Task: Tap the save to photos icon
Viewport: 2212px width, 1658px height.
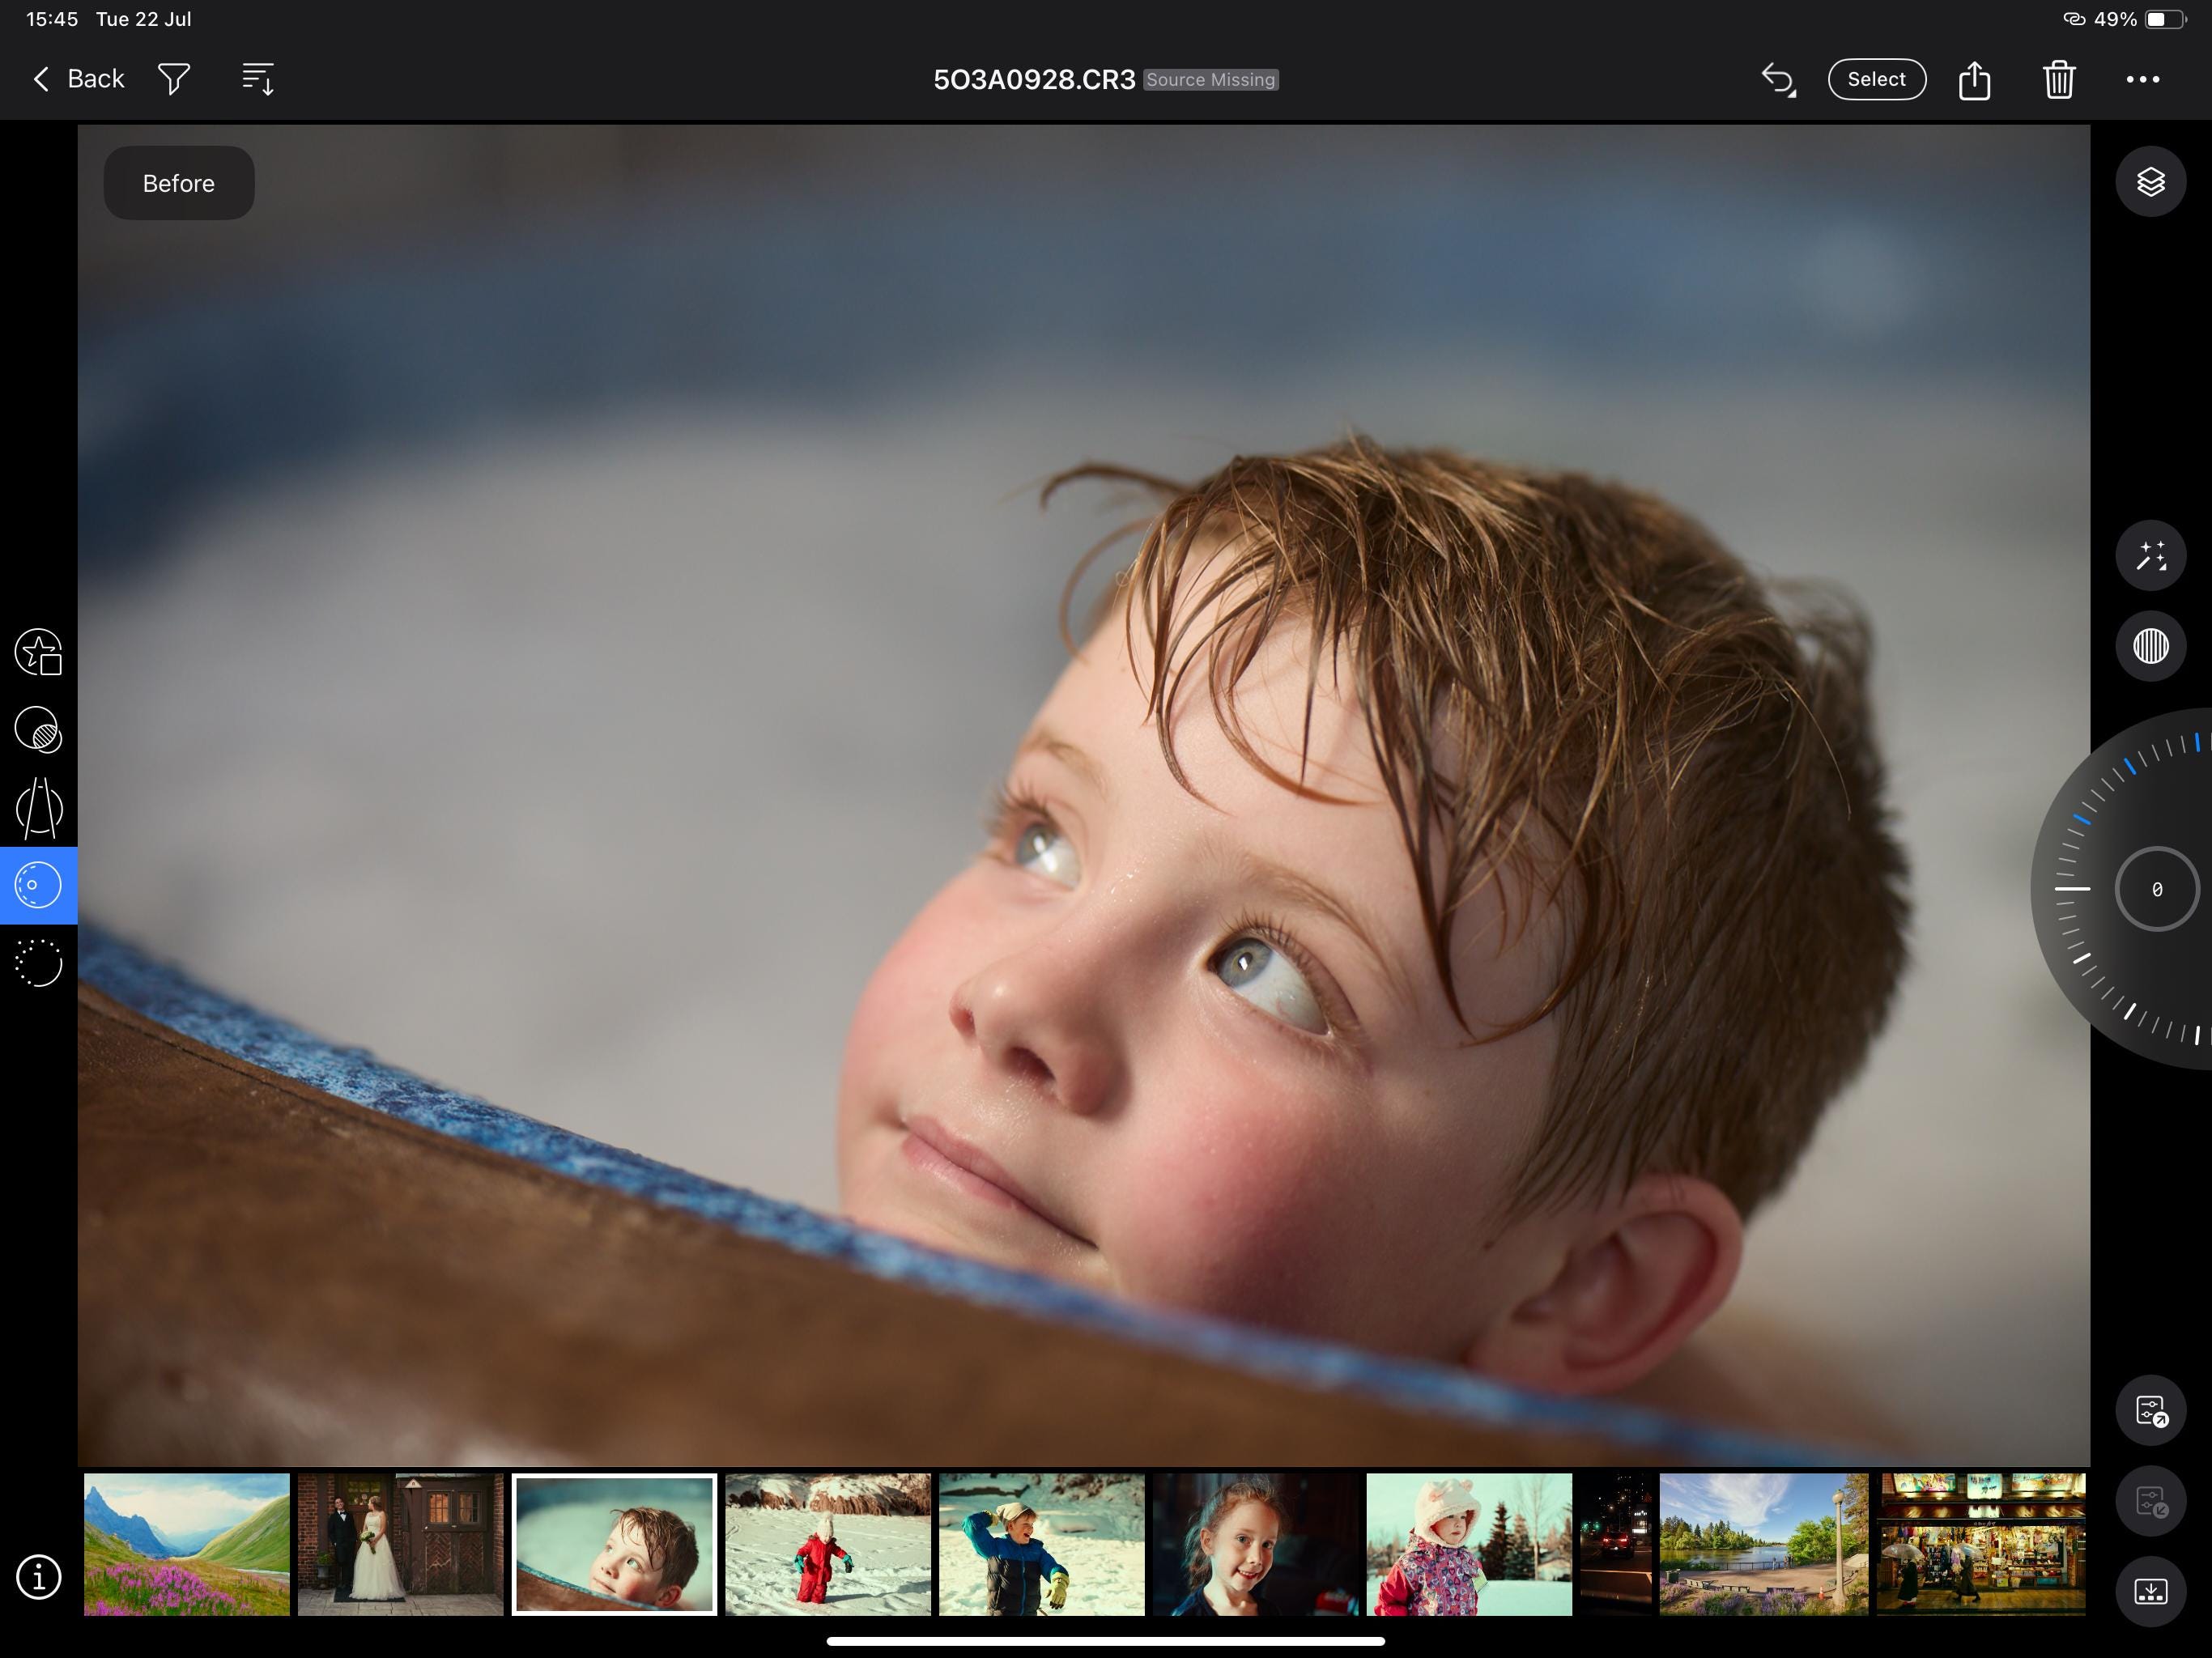Action: (2150, 1591)
